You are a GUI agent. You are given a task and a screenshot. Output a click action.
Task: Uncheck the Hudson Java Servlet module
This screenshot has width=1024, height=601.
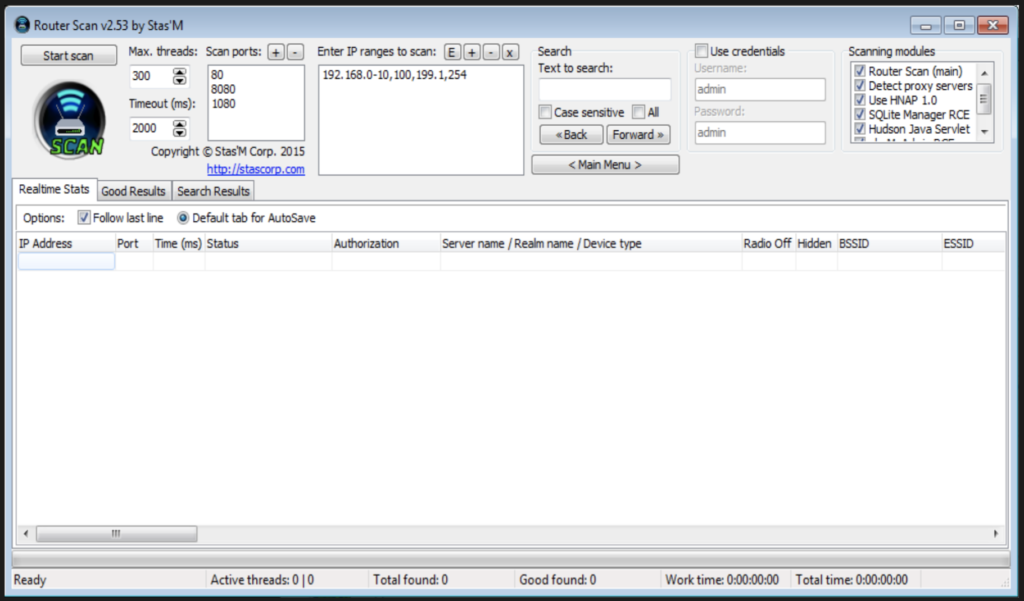860,129
